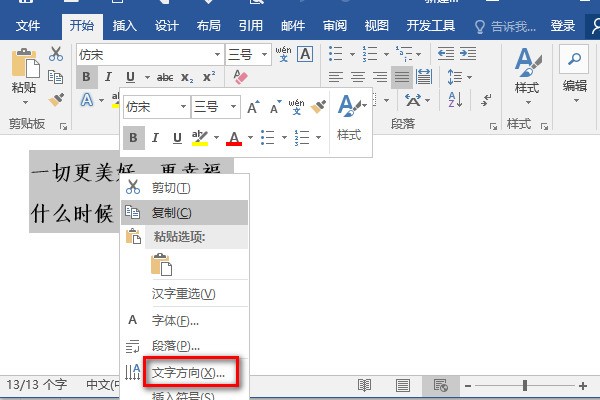
Task: Choose 段落(P)... from context menu
Action: (185, 346)
